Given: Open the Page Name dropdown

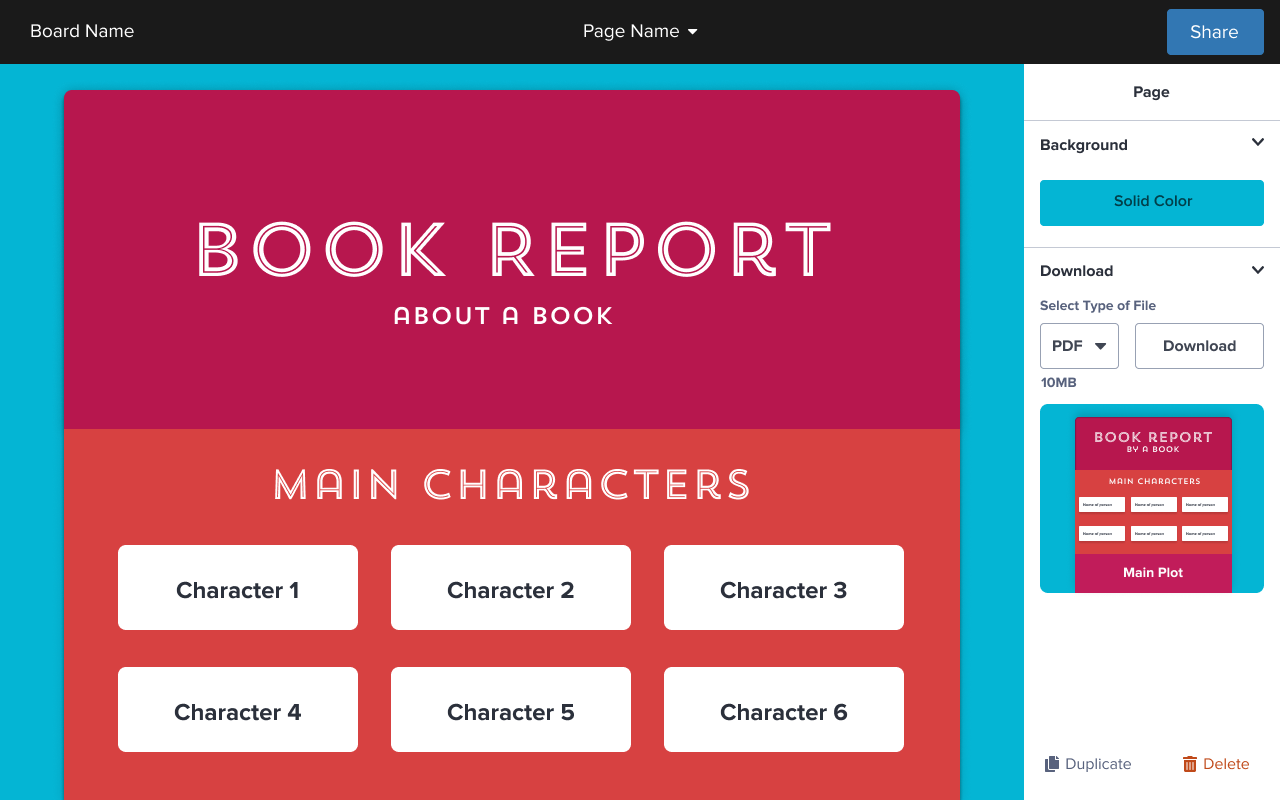Looking at the screenshot, I should coord(640,32).
